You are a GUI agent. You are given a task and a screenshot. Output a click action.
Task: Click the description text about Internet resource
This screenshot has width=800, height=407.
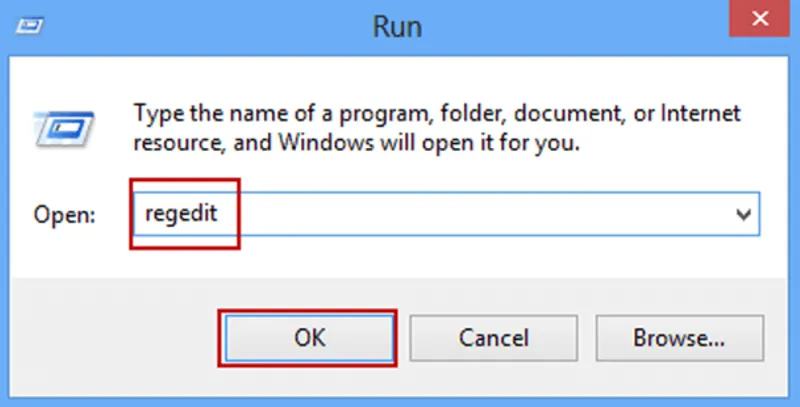coord(437,128)
